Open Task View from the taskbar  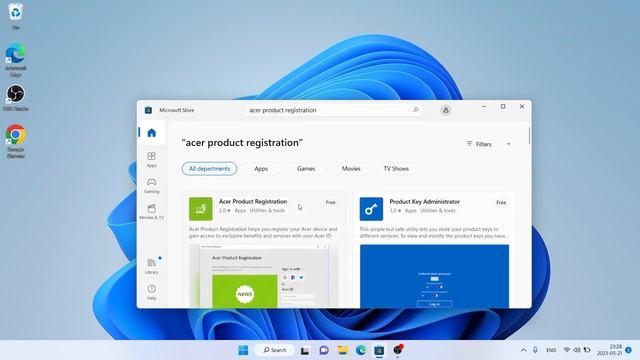[304, 350]
